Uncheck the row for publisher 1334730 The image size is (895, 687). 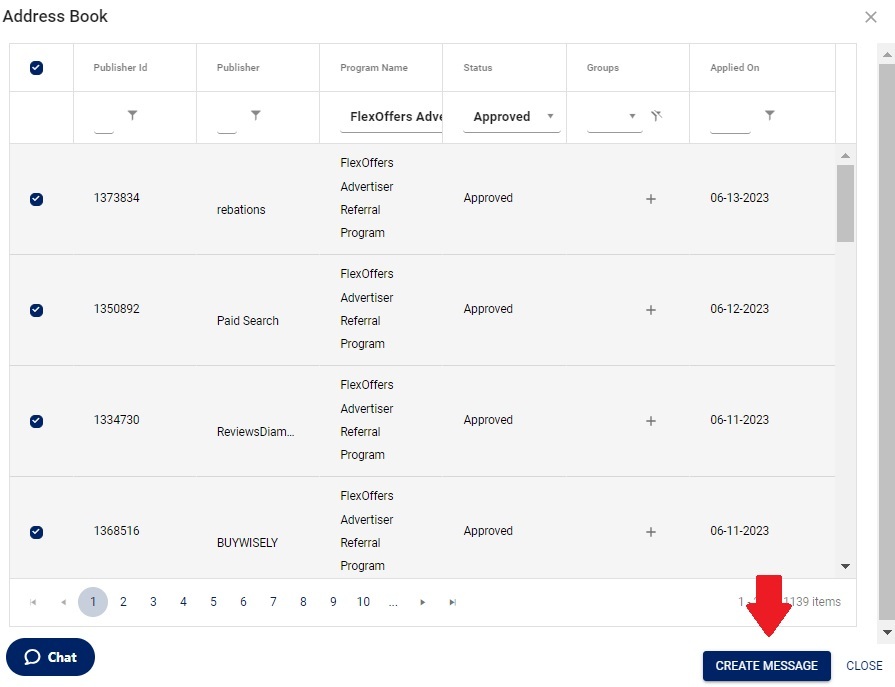coord(37,421)
